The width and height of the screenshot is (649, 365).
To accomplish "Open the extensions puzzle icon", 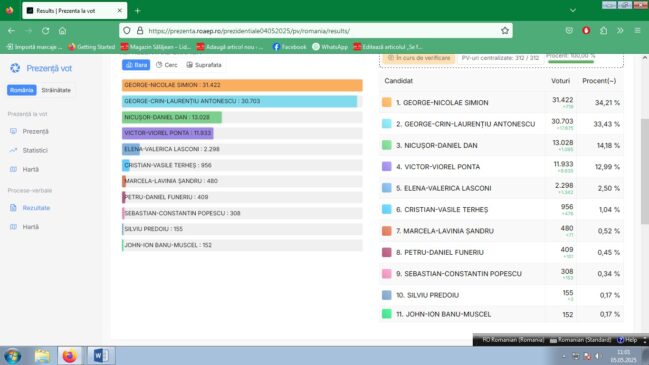I will pos(603,31).
